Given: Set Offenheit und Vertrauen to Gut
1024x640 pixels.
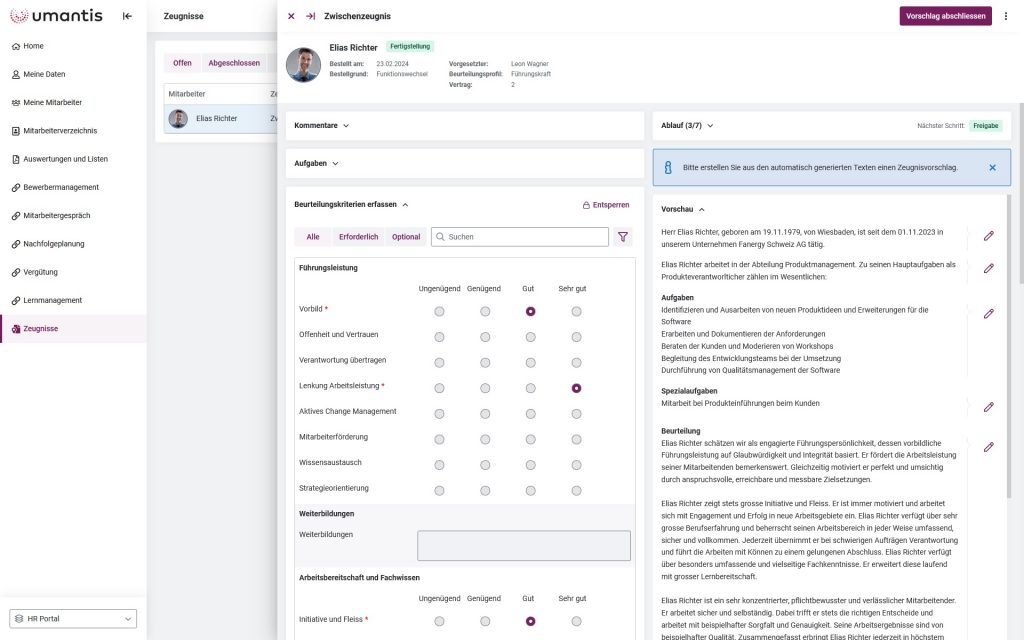Looking at the screenshot, I should (x=530, y=336).
